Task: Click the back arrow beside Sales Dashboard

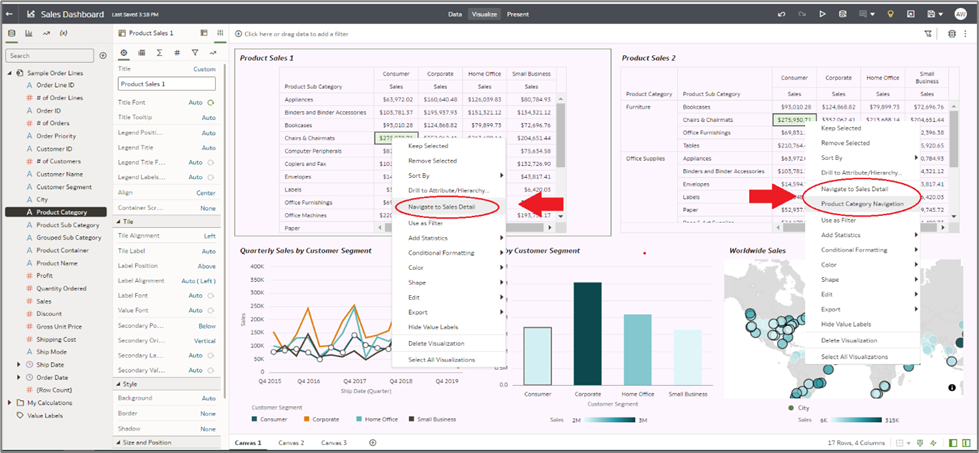Action: tap(9, 14)
